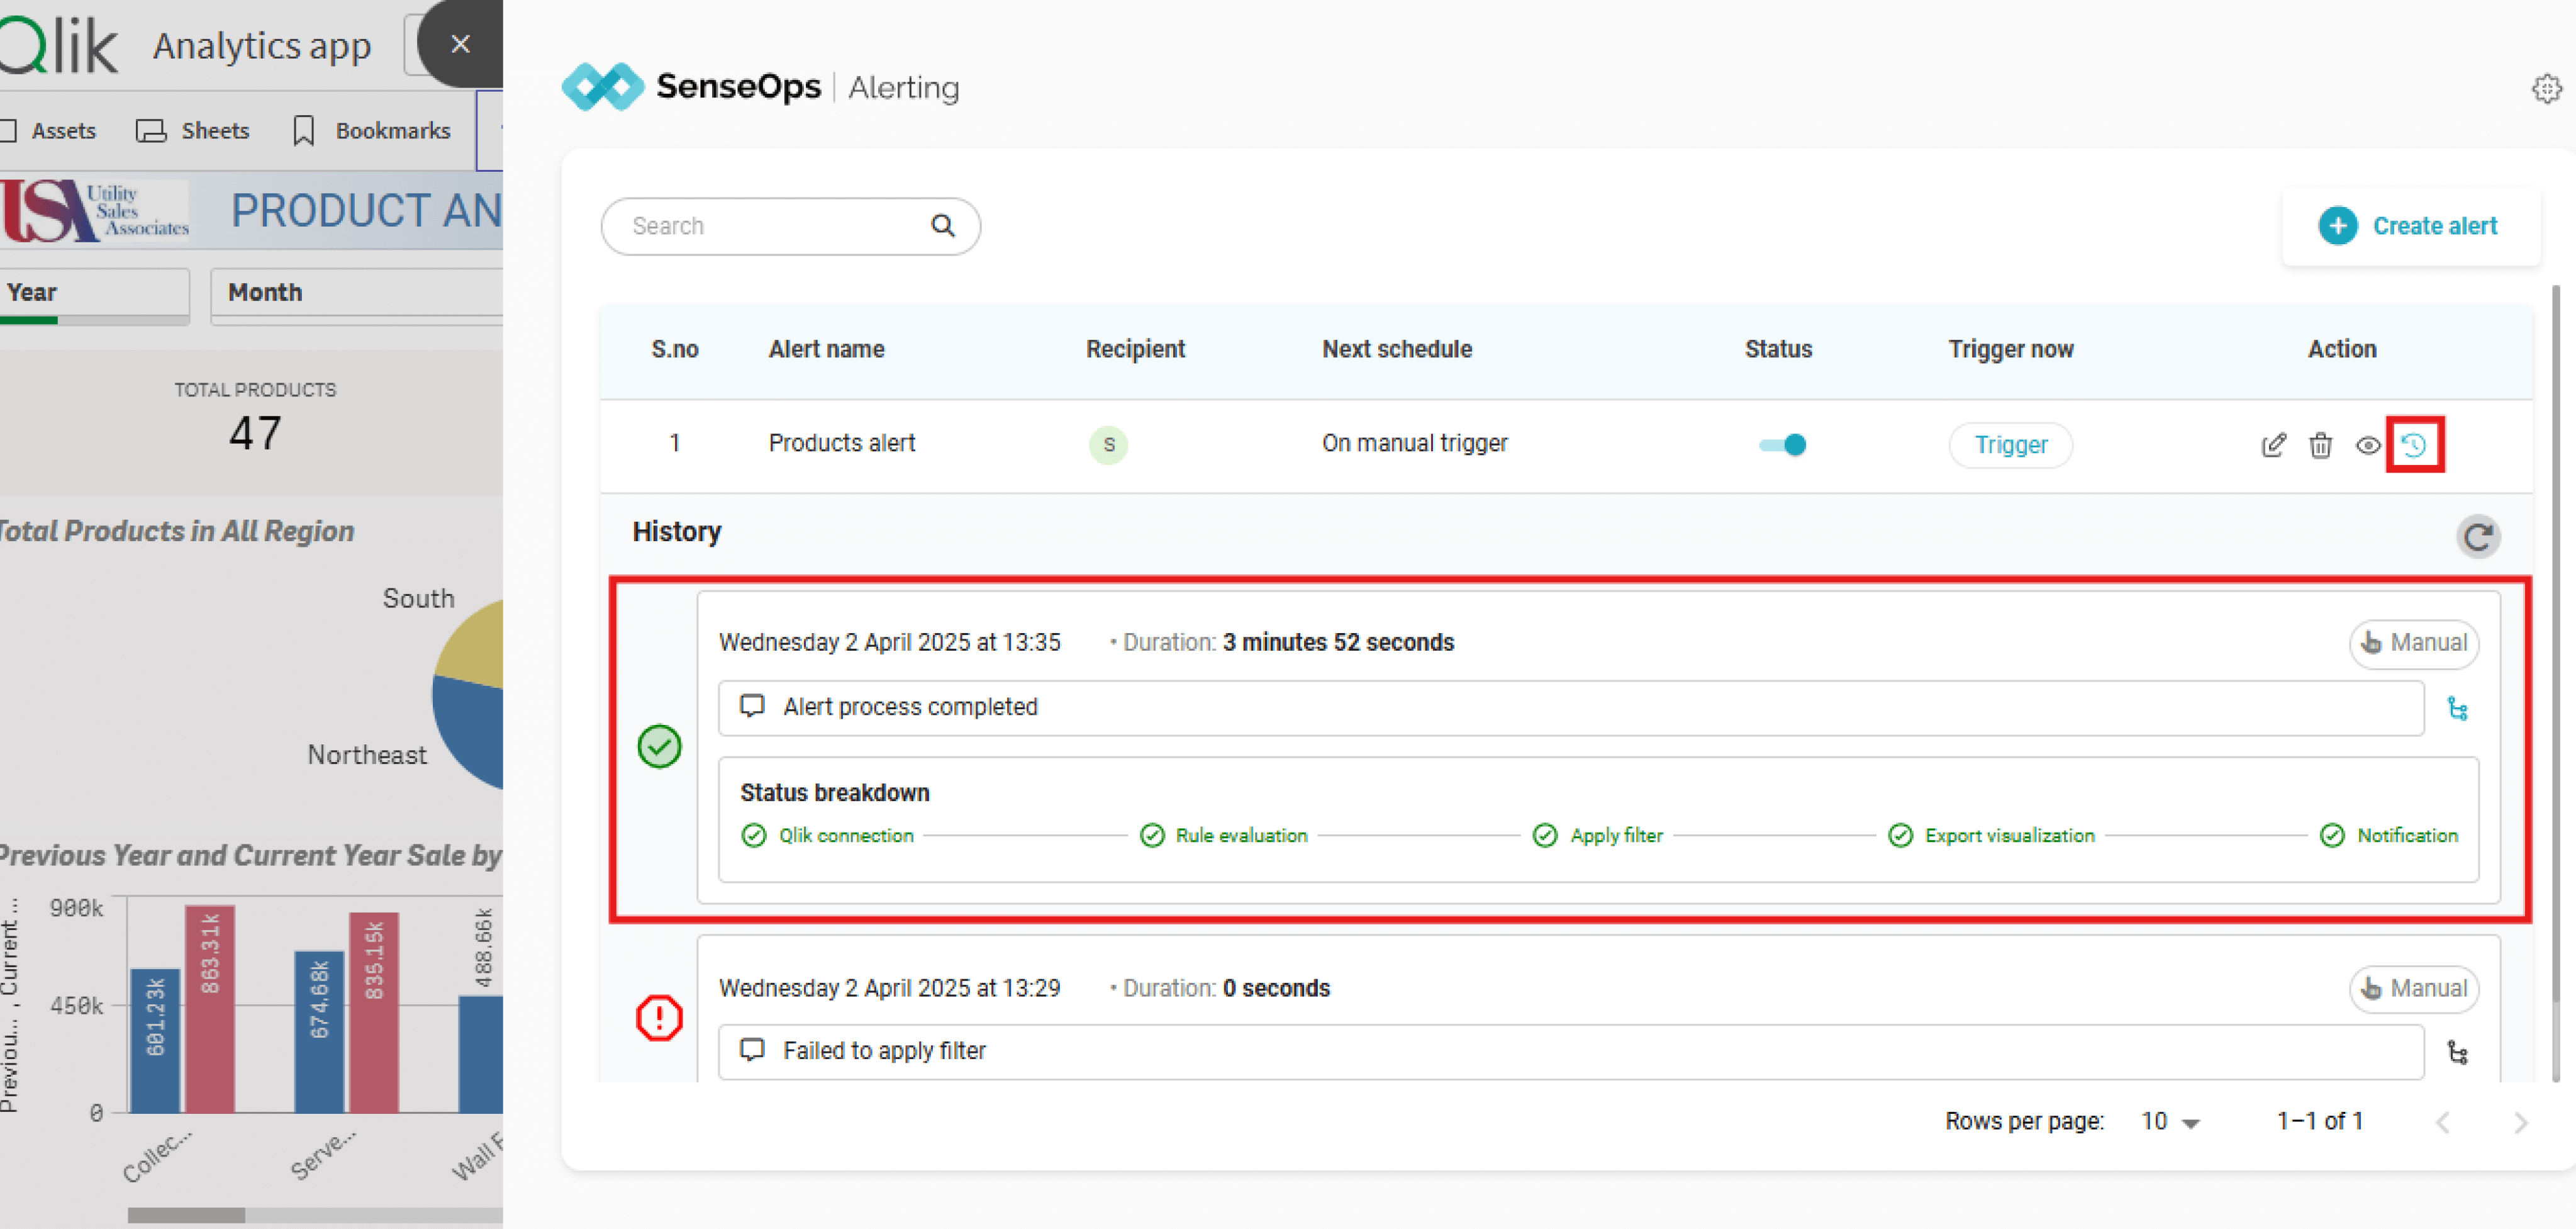Click the Alert name column header
Viewport: 2576px width, 1229px height.
point(826,349)
